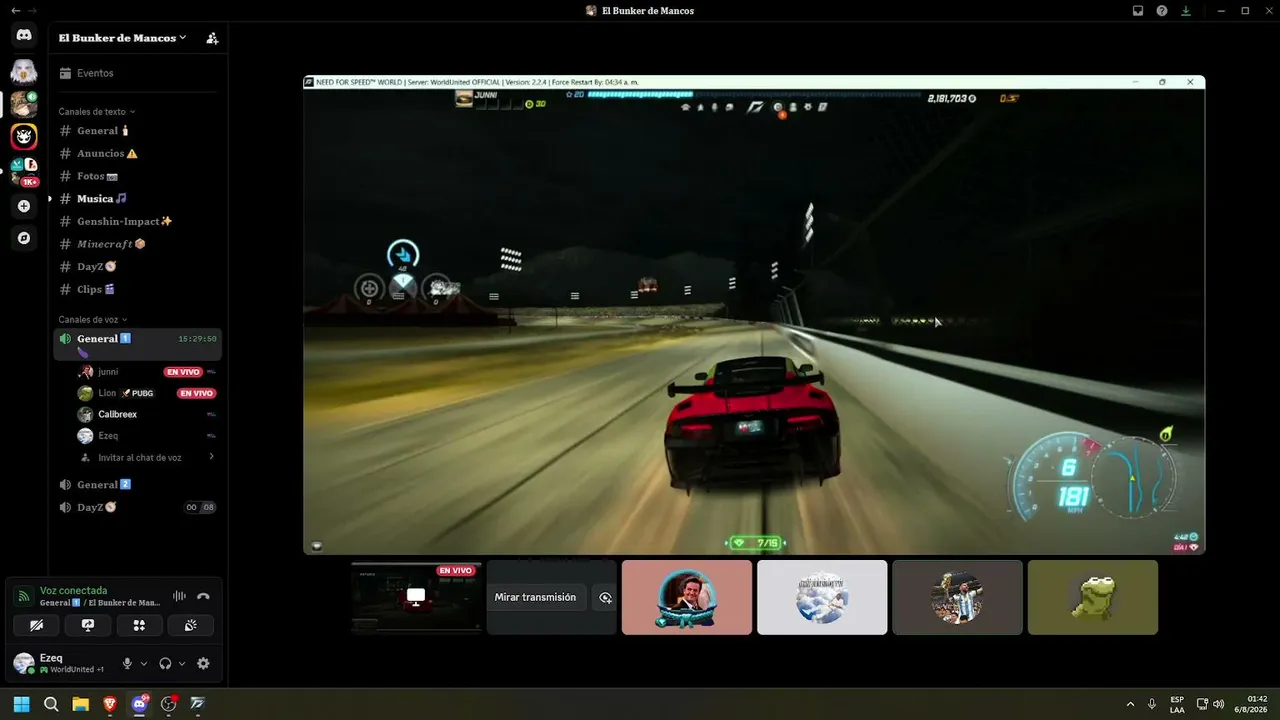
Task: Click Ezeq in the voice participants list
Action: pos(148,436)
